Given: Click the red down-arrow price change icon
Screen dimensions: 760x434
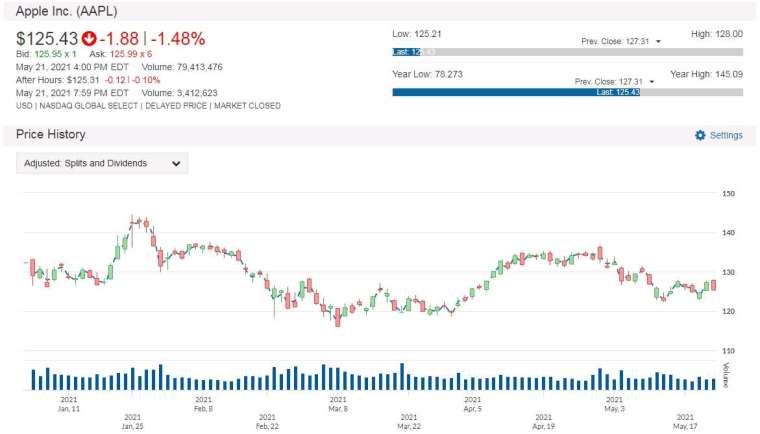Looking at the screenshot, I should (89, 38).
